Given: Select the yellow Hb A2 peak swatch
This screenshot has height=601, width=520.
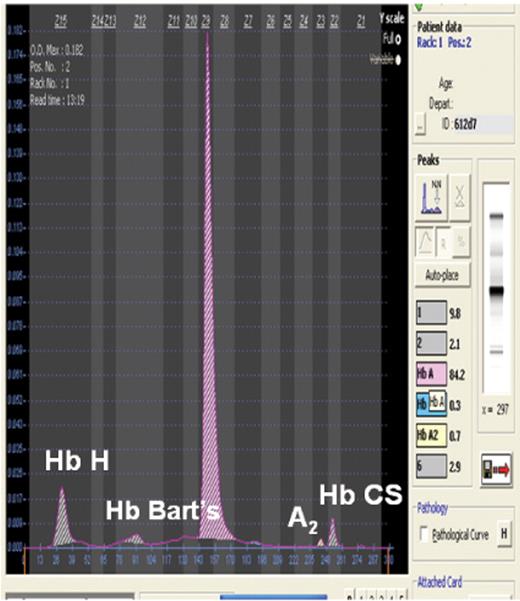Looking at the screenshot, I should (431, 435).
